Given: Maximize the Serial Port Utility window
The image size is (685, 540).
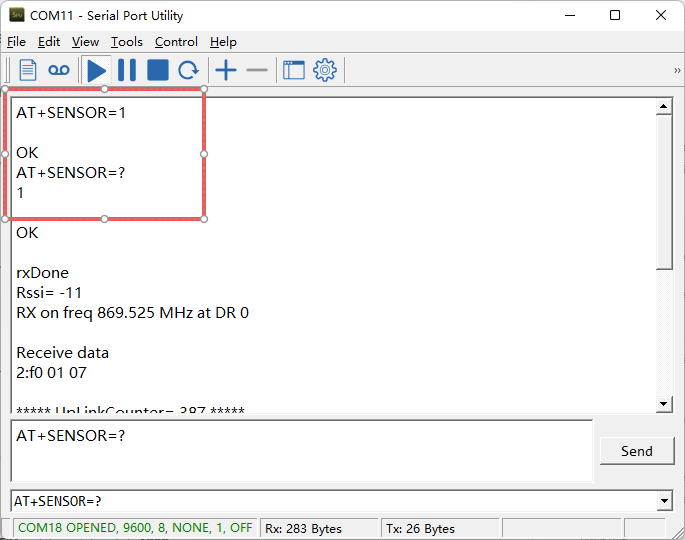Looking at the screenshot, I should coord(615,15).
